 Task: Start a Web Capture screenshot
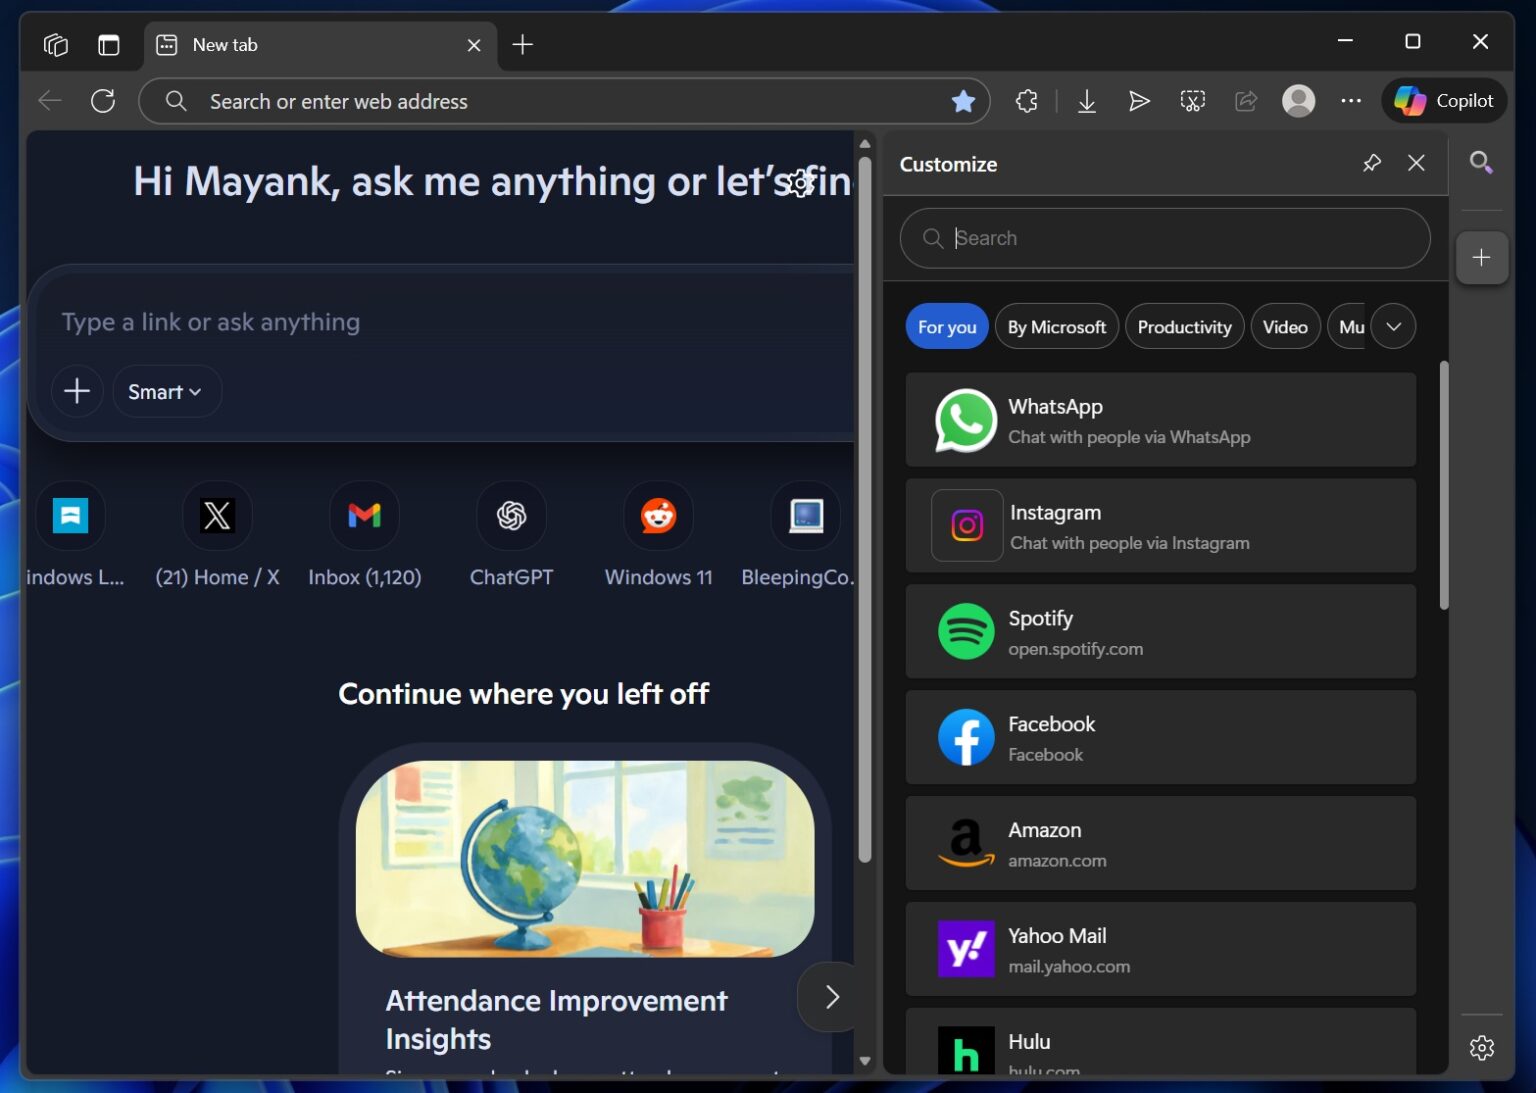click(x=1192, y=100)
